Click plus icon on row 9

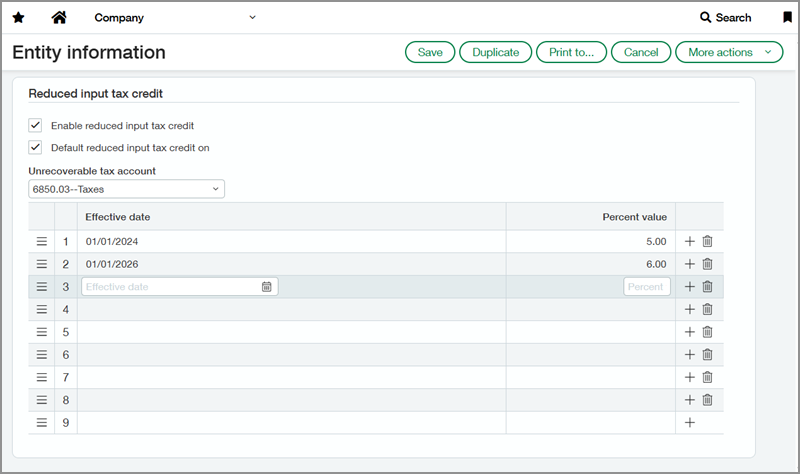pyautogui.click(x=689, y=423)
